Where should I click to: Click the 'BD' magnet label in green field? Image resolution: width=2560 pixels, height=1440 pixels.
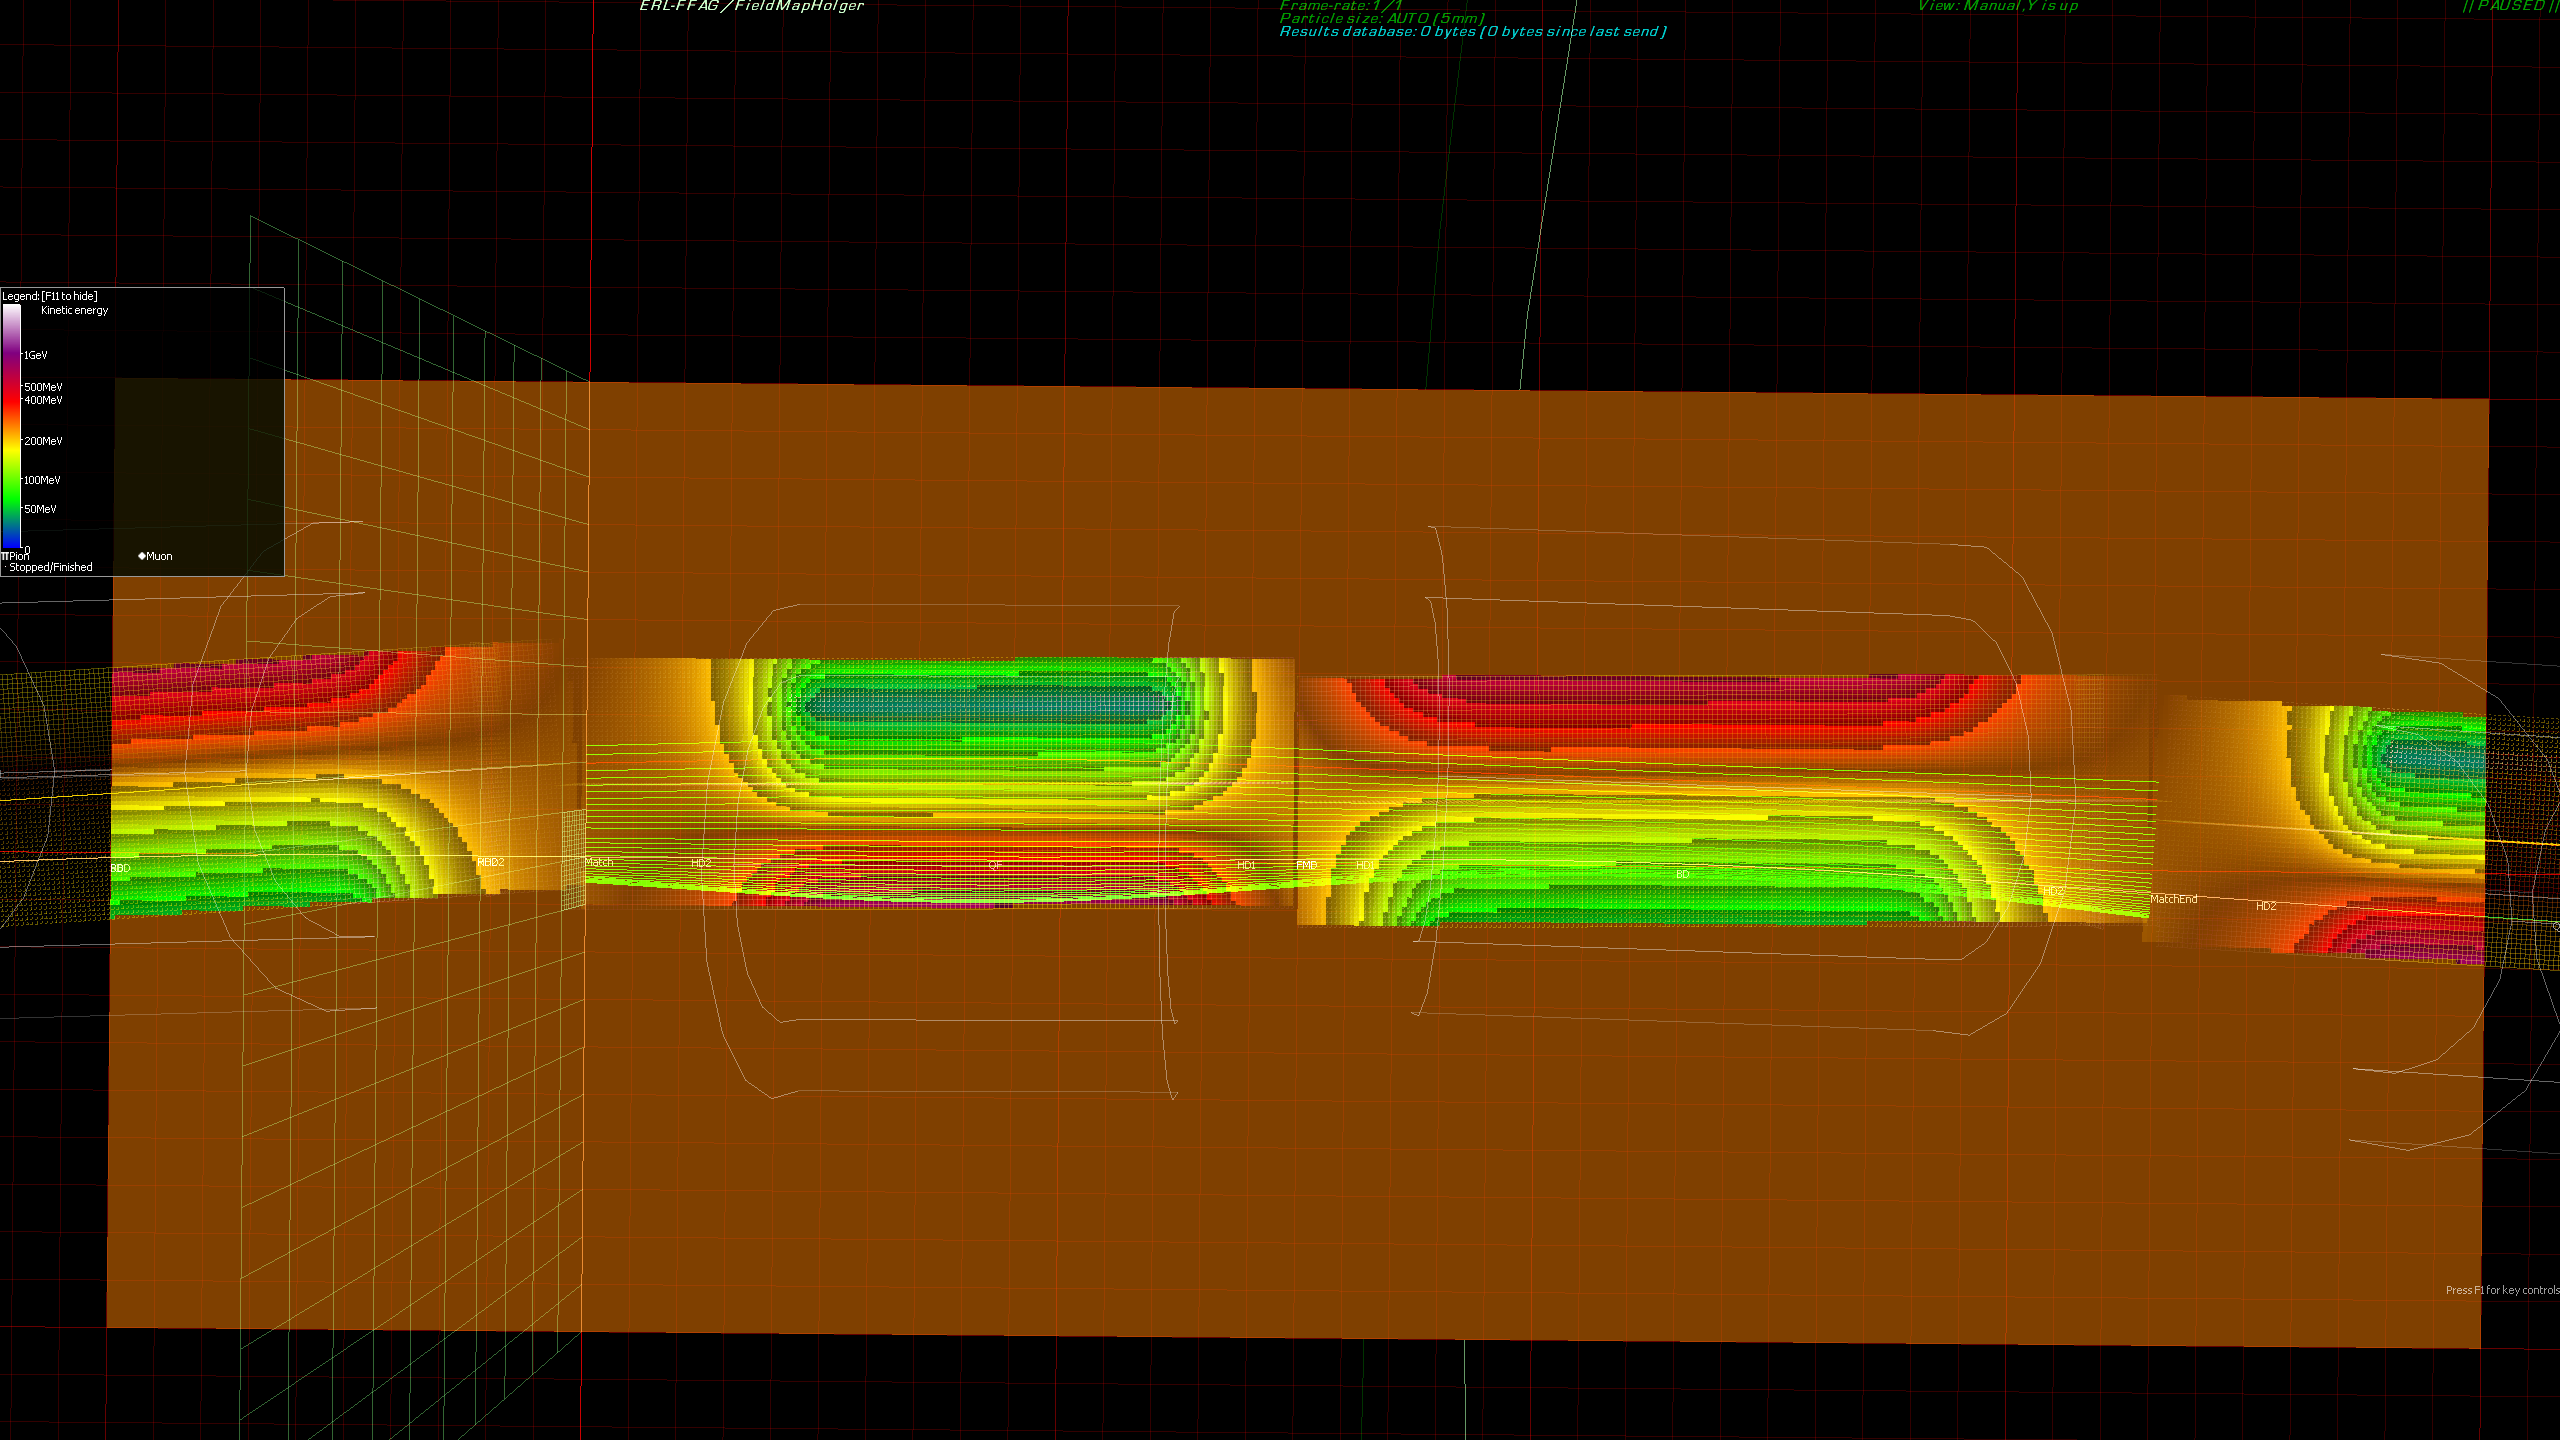1682,874
